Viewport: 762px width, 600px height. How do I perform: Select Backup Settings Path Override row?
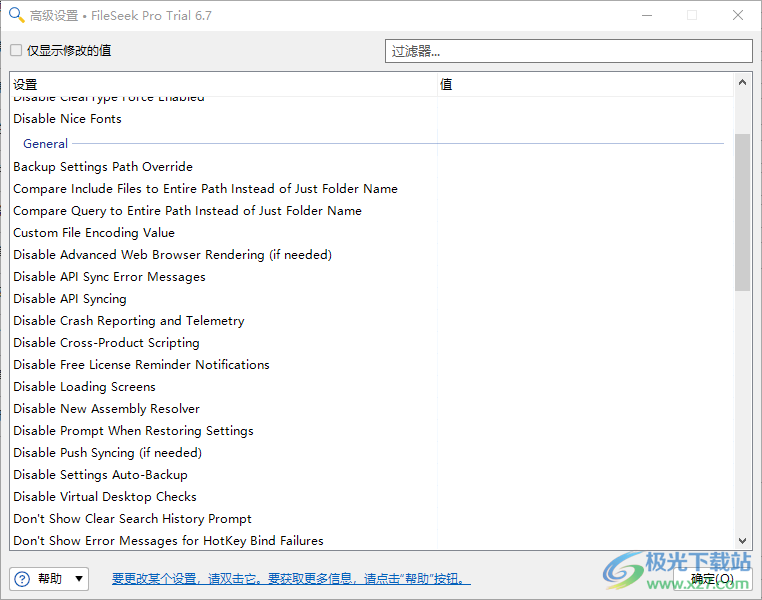tap(372, 167)
